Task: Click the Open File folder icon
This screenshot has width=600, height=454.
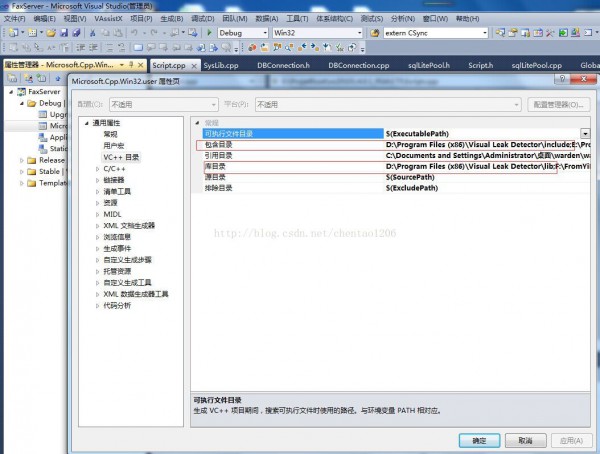Action: [51, 33]
